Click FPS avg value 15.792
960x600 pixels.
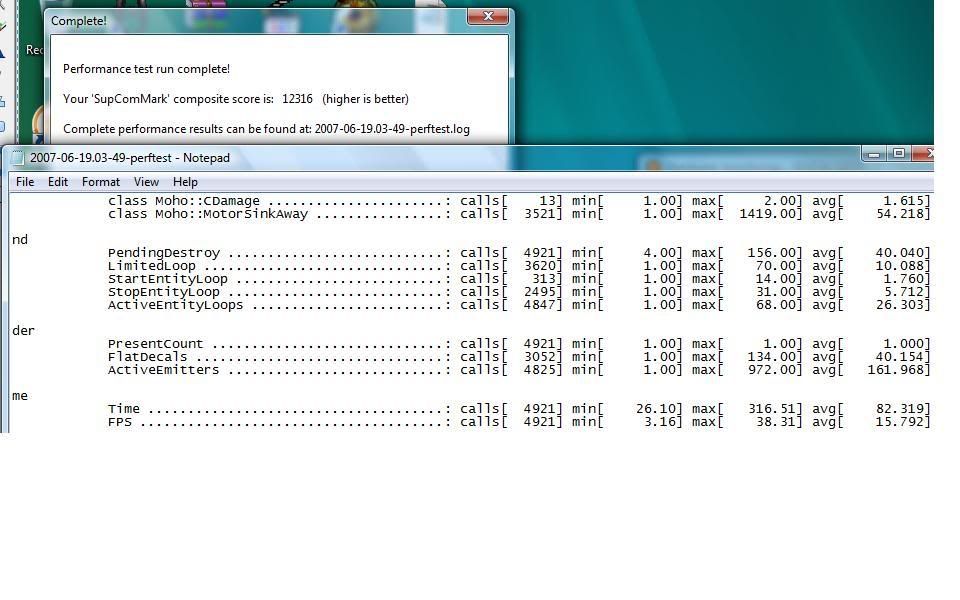tap(900, 422)
